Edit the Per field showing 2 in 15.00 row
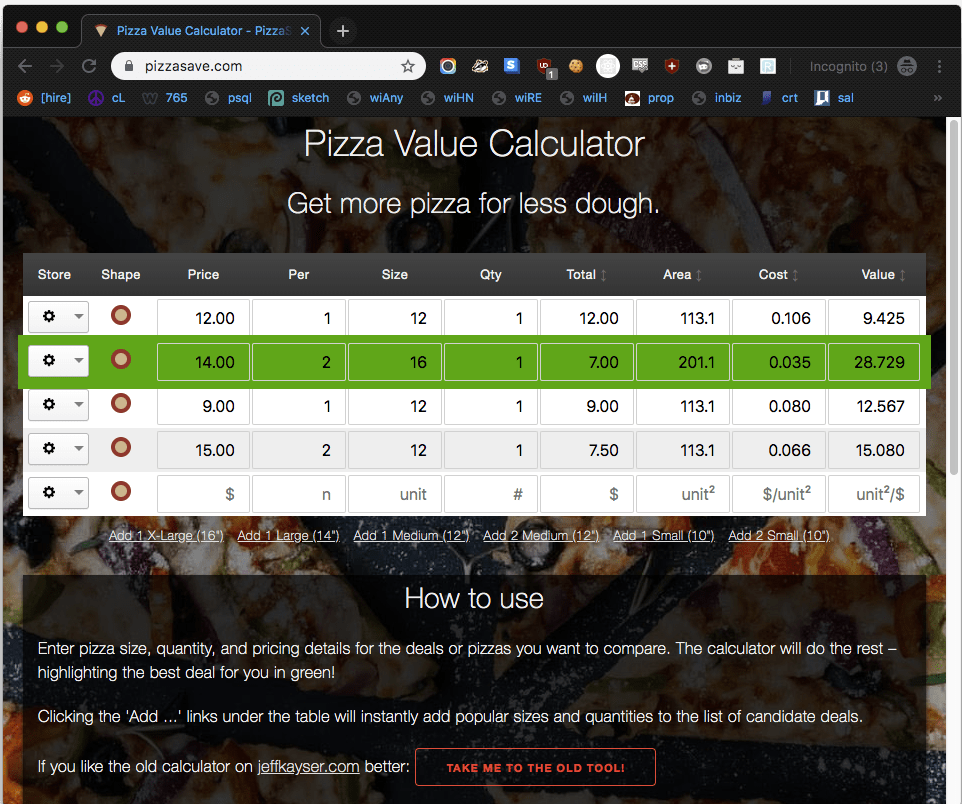The image size is (962, 804). pyautogui.click(x=299, y=450)
